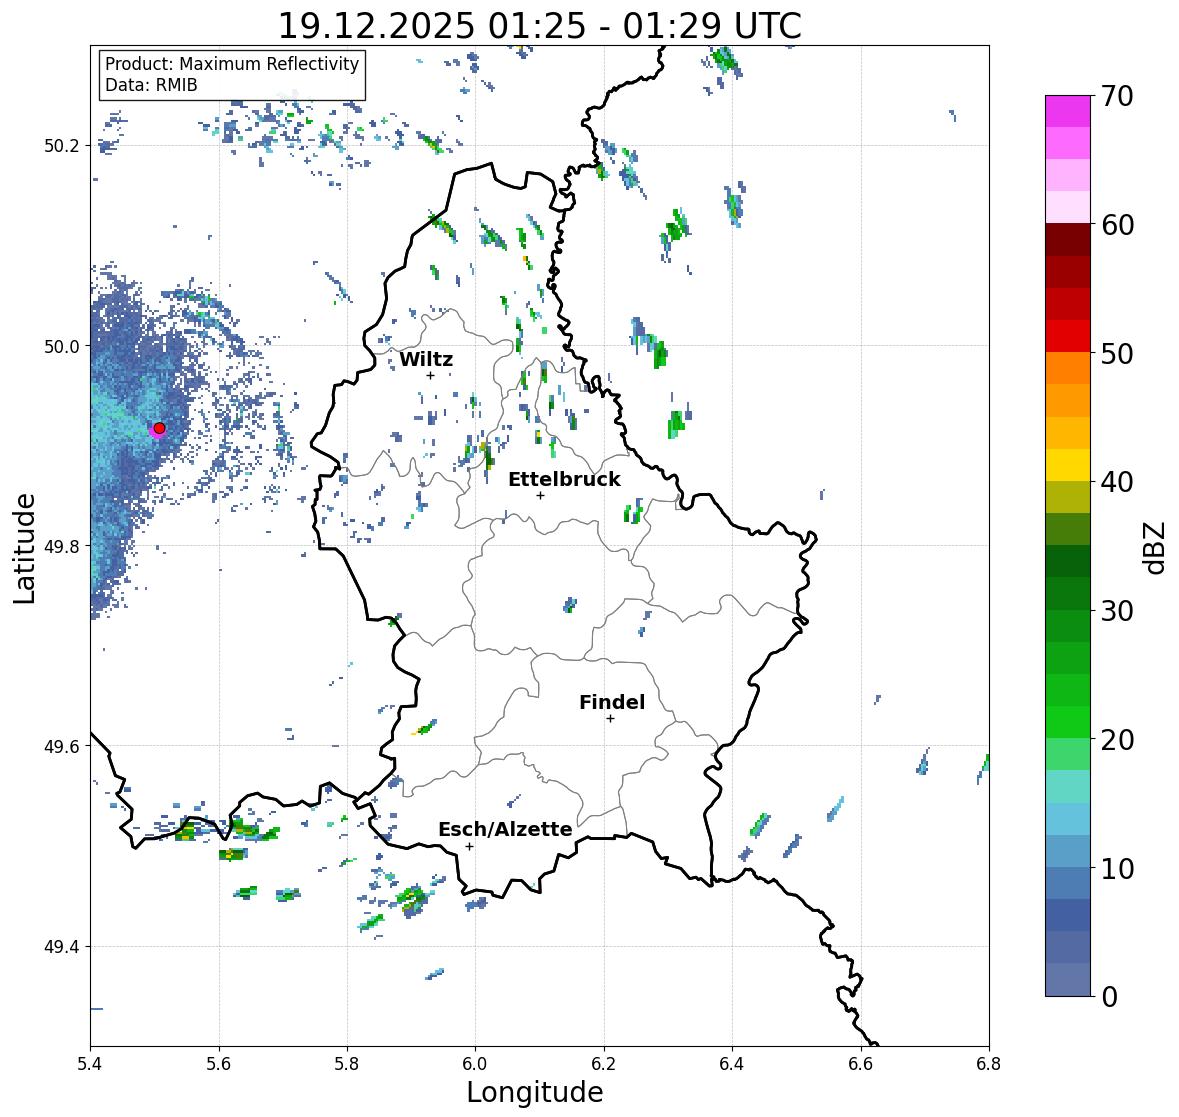Click colorbar tick label 20

[x=1117, y=740]
